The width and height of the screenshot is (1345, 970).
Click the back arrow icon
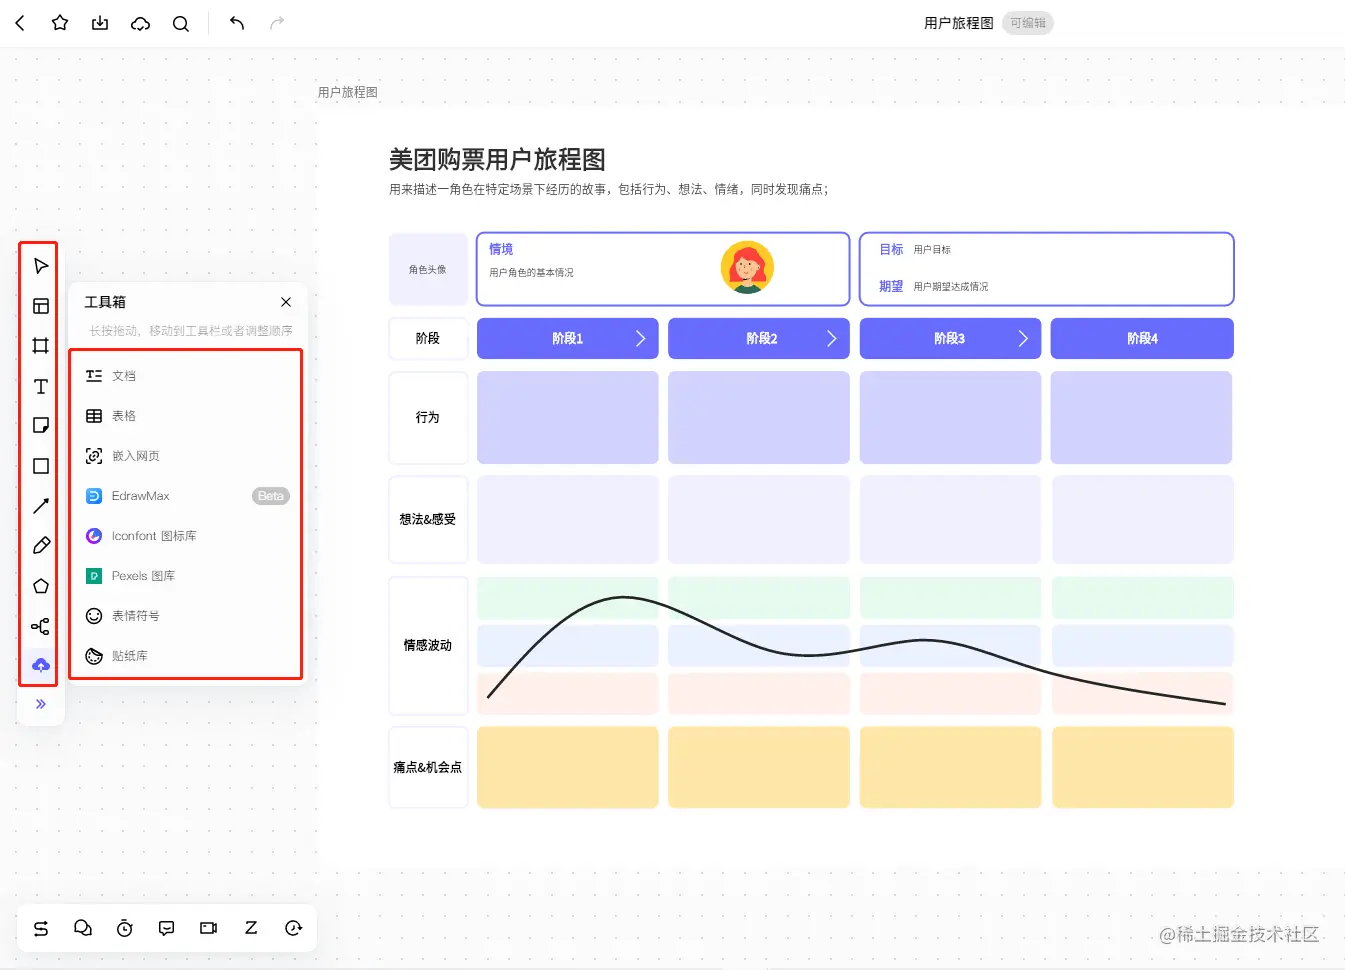point(20,23)
